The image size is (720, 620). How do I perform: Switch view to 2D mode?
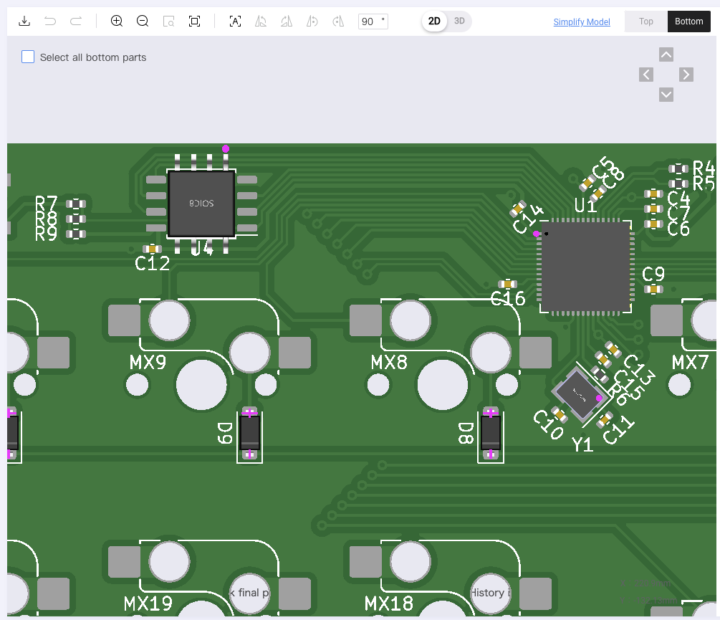434,21
